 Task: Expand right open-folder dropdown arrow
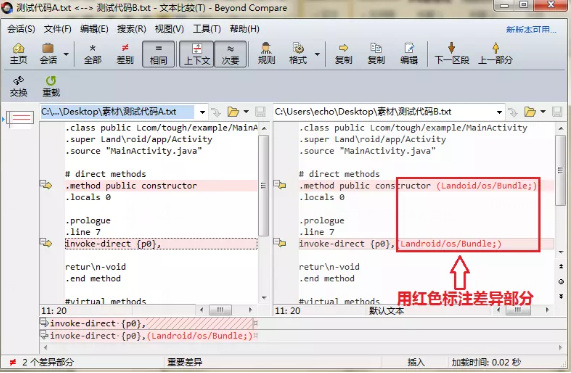pos(543,111)
